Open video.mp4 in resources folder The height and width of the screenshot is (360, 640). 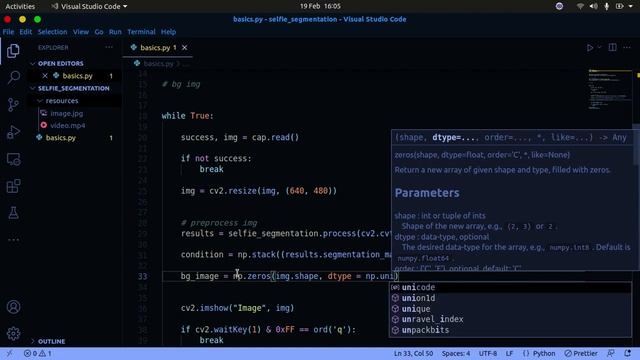tap(67, 126)
